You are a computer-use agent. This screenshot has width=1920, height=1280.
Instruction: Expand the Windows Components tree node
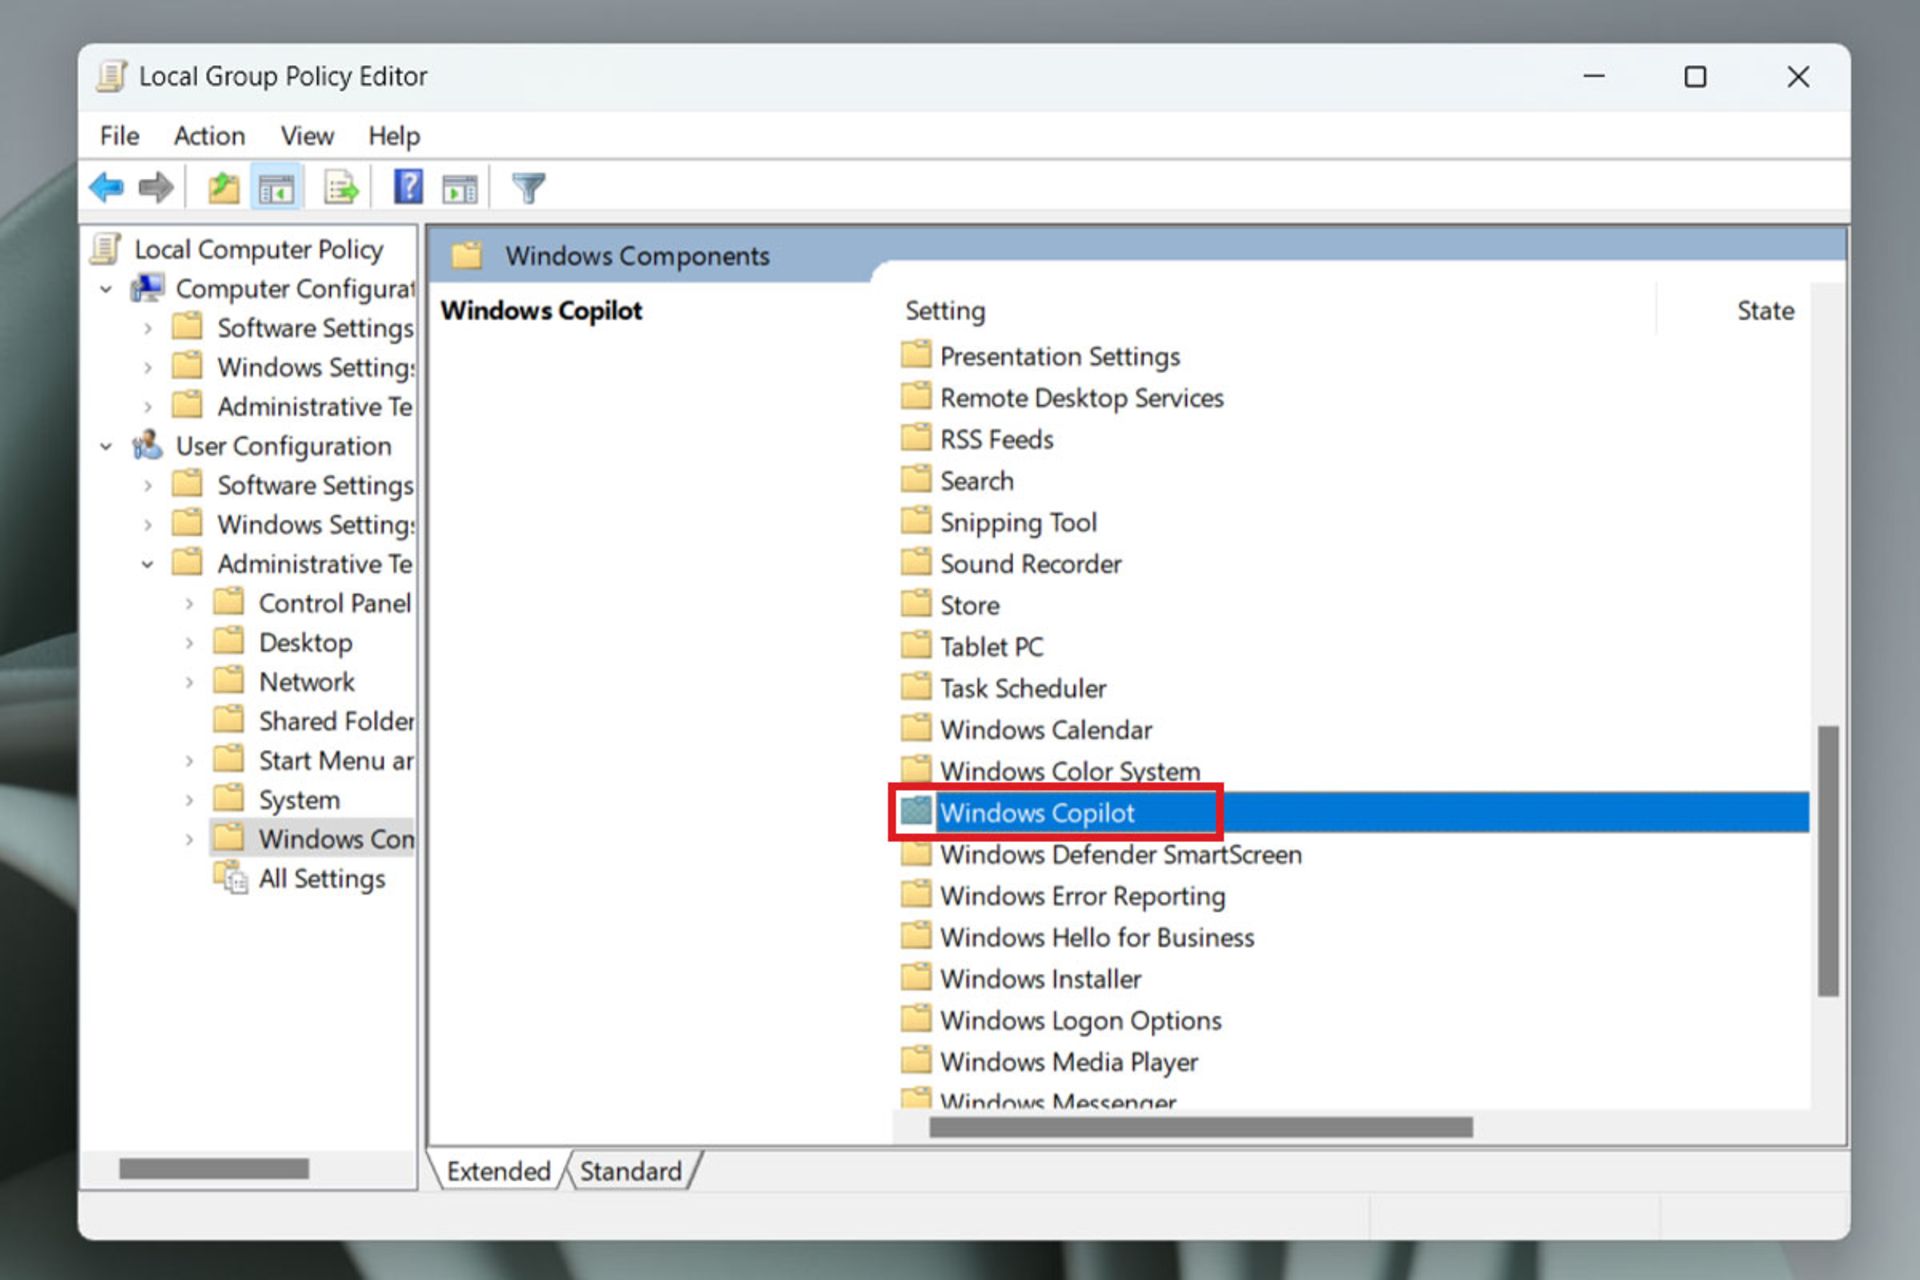(189, 839)
